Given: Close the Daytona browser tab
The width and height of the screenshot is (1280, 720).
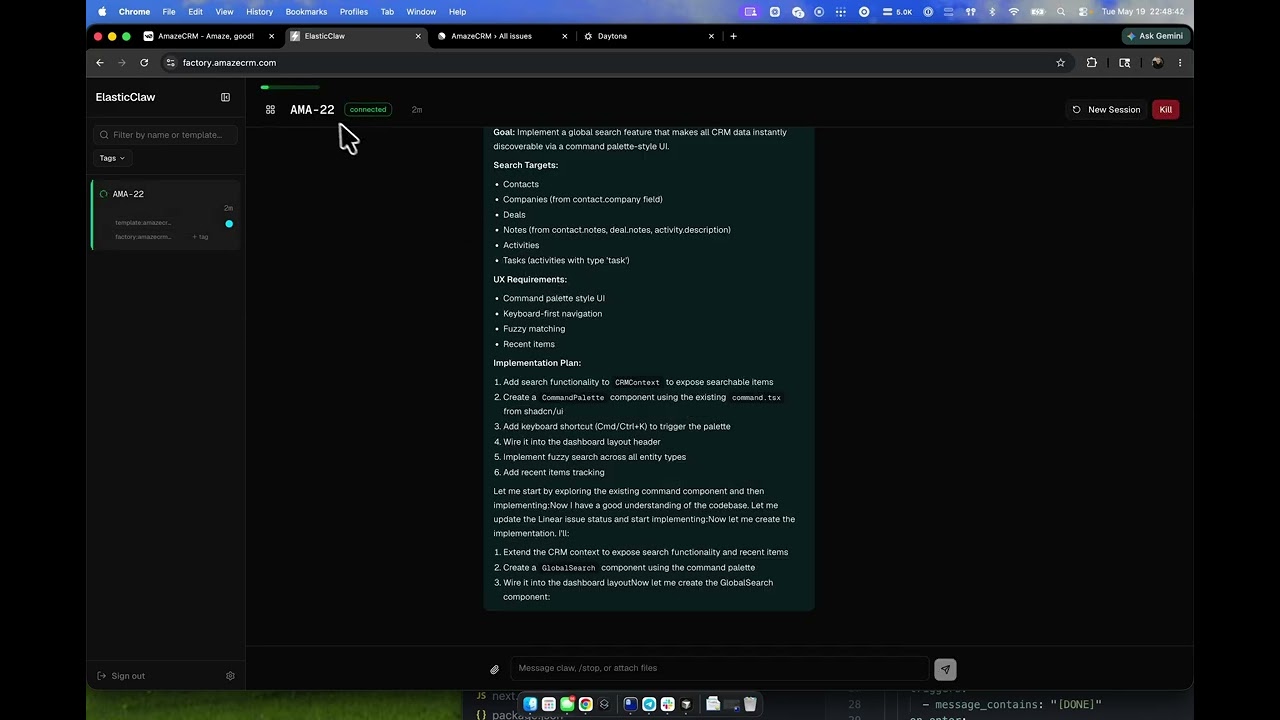Looking at the screenshot, I should pyautogui.click(x=711, y=36).
